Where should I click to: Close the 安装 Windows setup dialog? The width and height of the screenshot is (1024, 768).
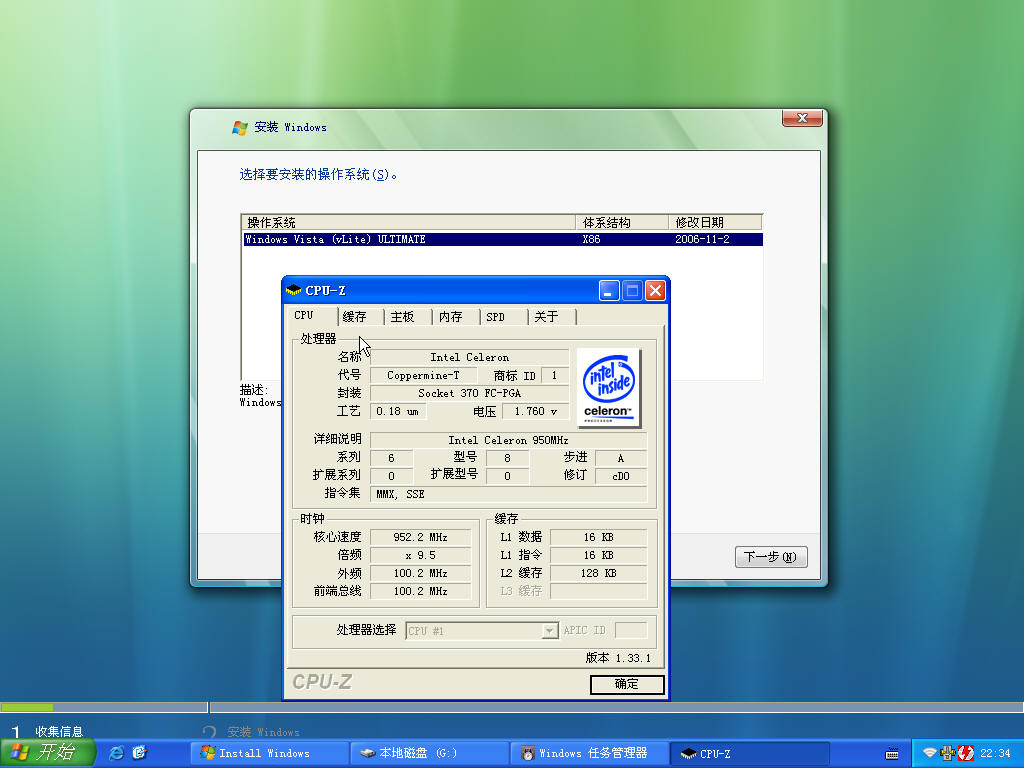(802, 118)
